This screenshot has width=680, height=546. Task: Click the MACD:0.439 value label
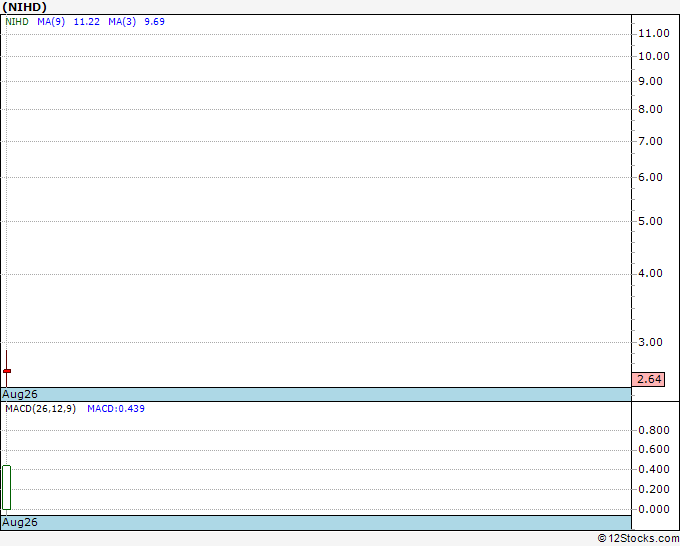point(116,409)
